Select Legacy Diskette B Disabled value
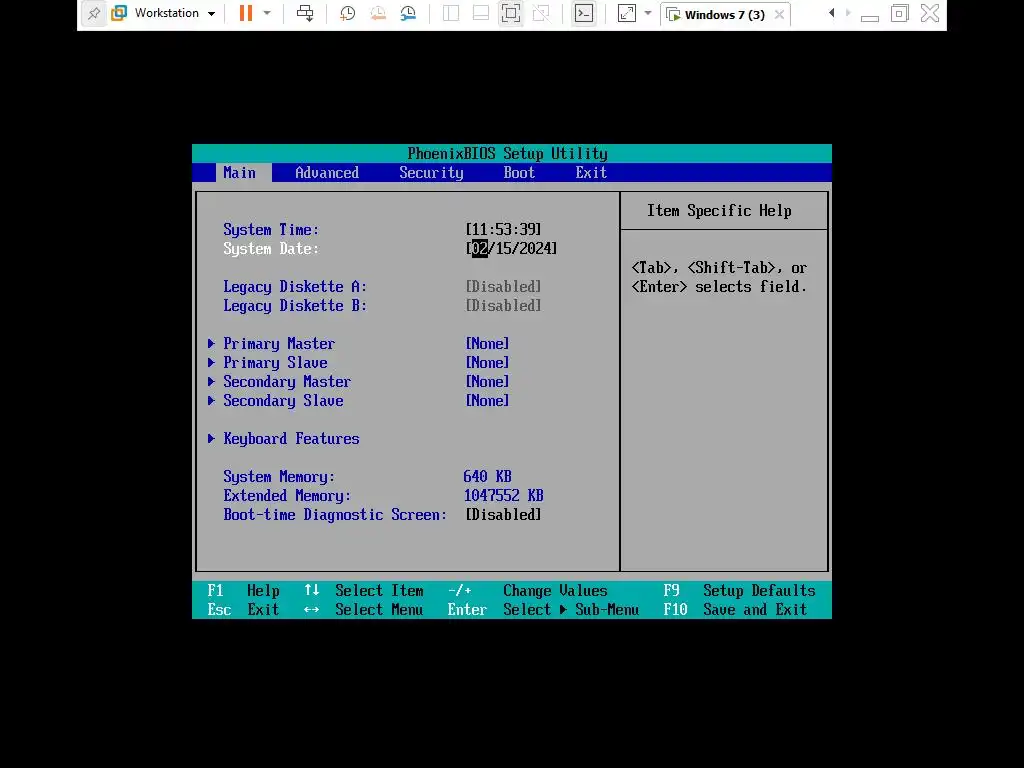 coord(503,305)
